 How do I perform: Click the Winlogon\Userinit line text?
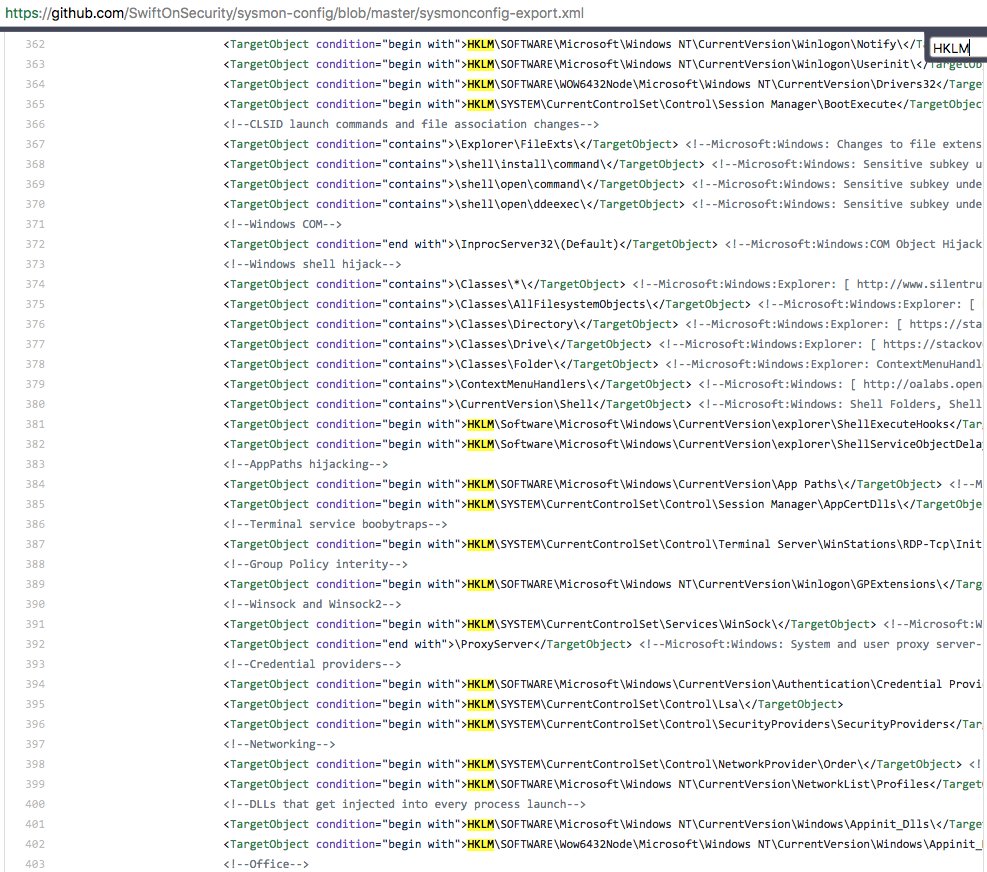point(603,64)
